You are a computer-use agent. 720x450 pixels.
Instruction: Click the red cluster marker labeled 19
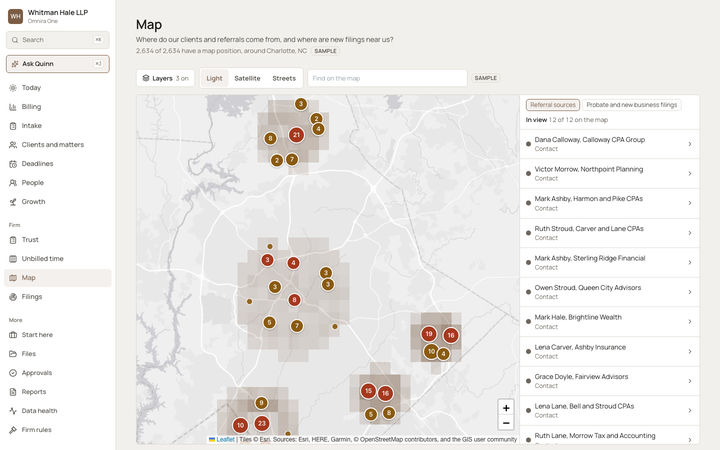pos(428,334)
